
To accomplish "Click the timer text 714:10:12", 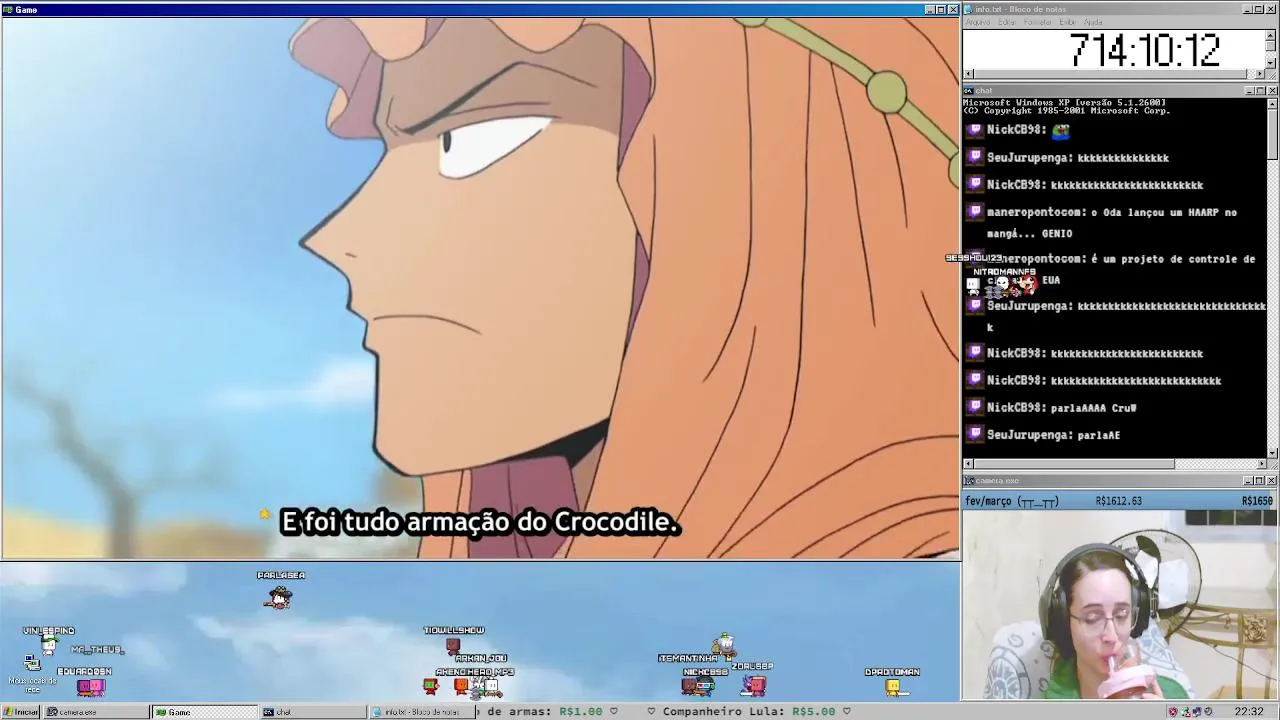I will click(1145, 50).
